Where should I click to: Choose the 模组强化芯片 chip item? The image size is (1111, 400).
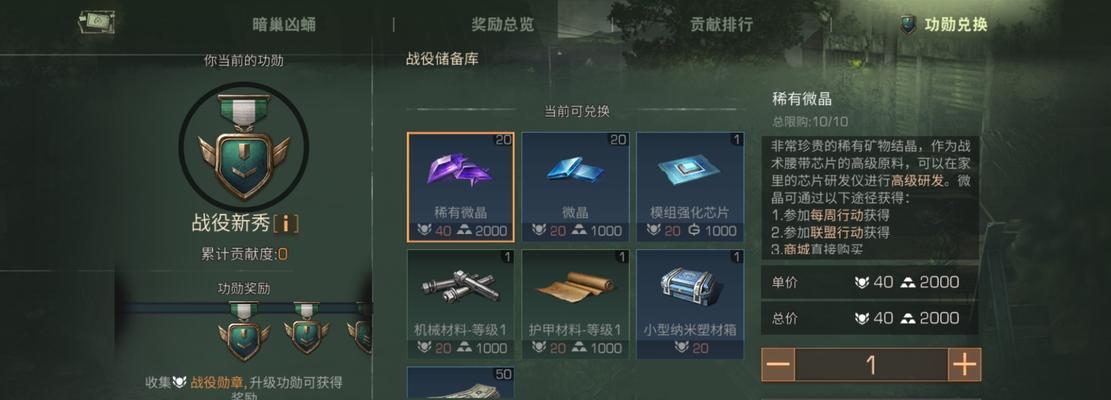tap(689, 187)
